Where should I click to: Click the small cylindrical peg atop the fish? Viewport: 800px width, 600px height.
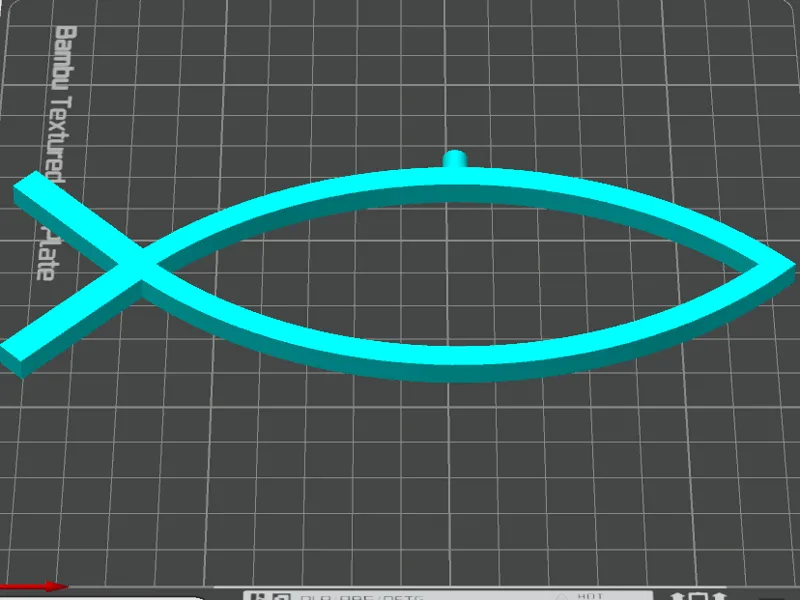click(x=455, y=159)
